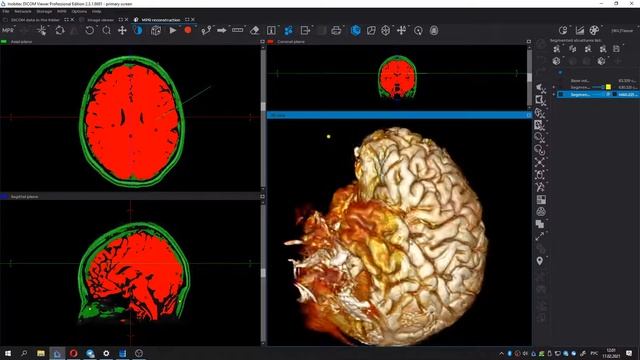Click first cube icon in segmented structures panel
Image resolution: width=640 pixels, height=360 pixels.
(556, 61)
